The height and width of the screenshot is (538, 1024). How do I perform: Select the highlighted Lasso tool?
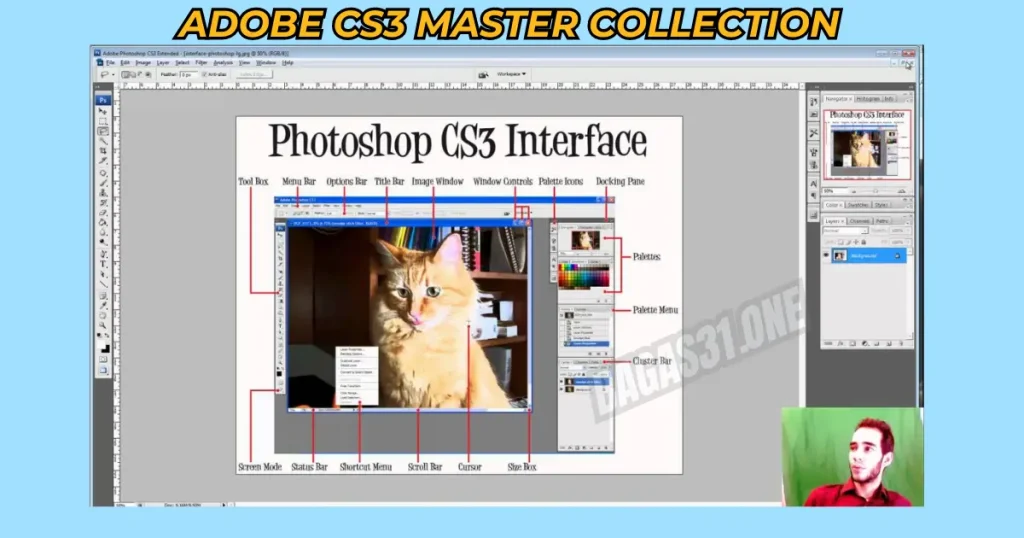point(103,131)
